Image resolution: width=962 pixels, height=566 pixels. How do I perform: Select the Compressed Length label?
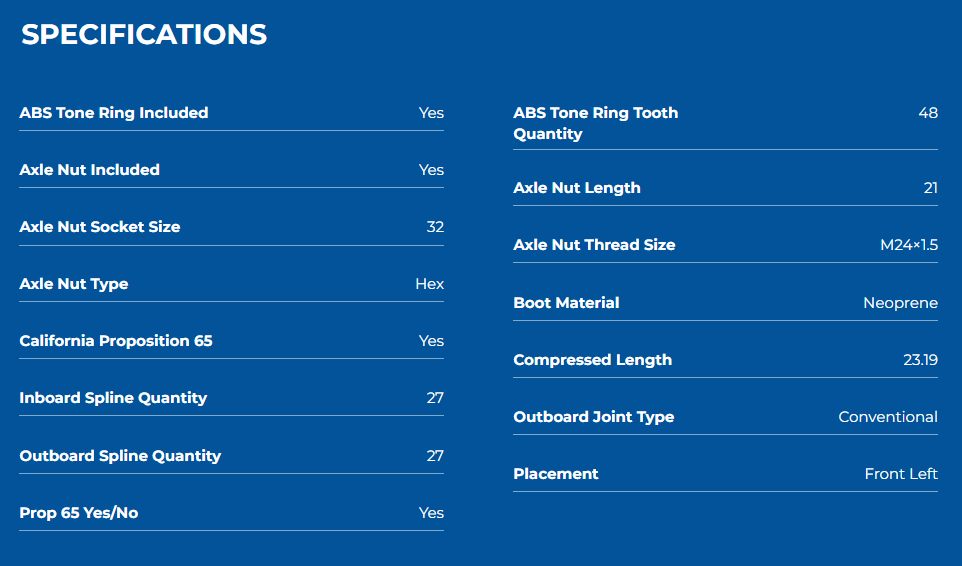(593, 360)
